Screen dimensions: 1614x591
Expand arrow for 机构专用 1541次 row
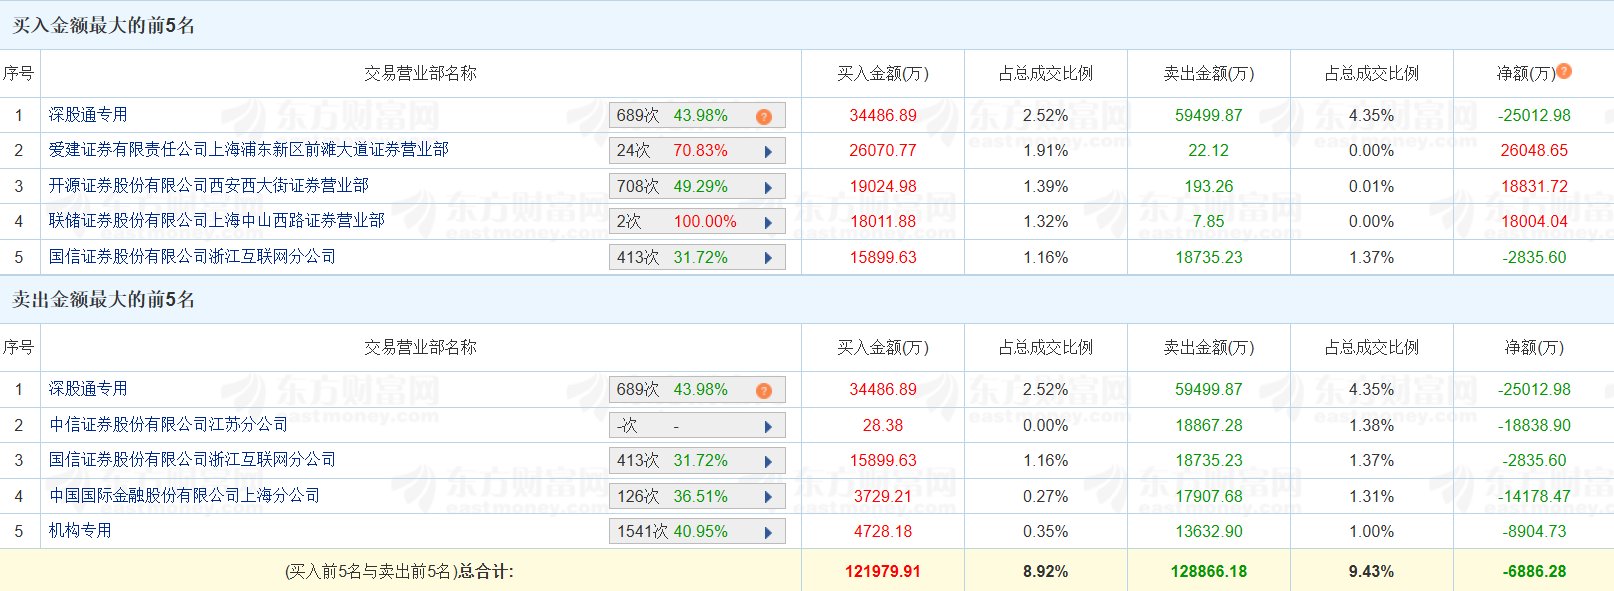coord(768,532)
